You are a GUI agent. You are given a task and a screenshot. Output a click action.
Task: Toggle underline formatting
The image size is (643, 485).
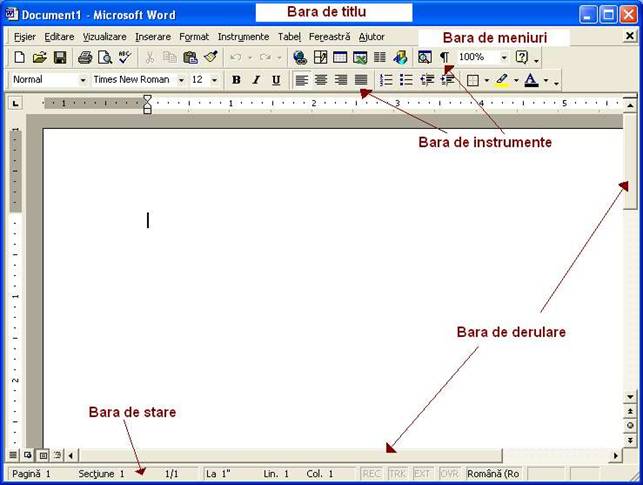click(276, 80)
